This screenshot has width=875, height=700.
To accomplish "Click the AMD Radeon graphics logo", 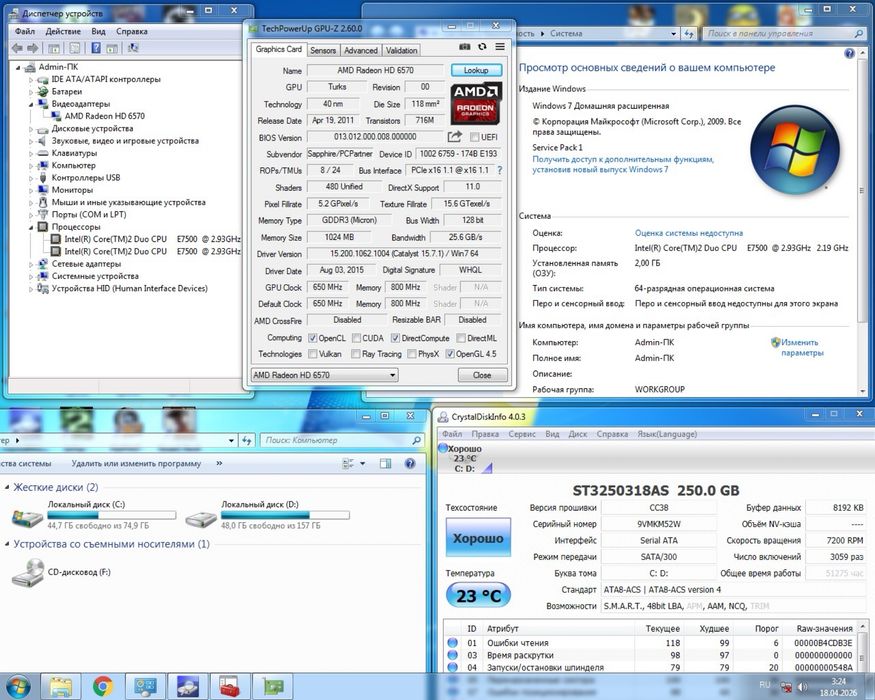I will tap(477, 104).
